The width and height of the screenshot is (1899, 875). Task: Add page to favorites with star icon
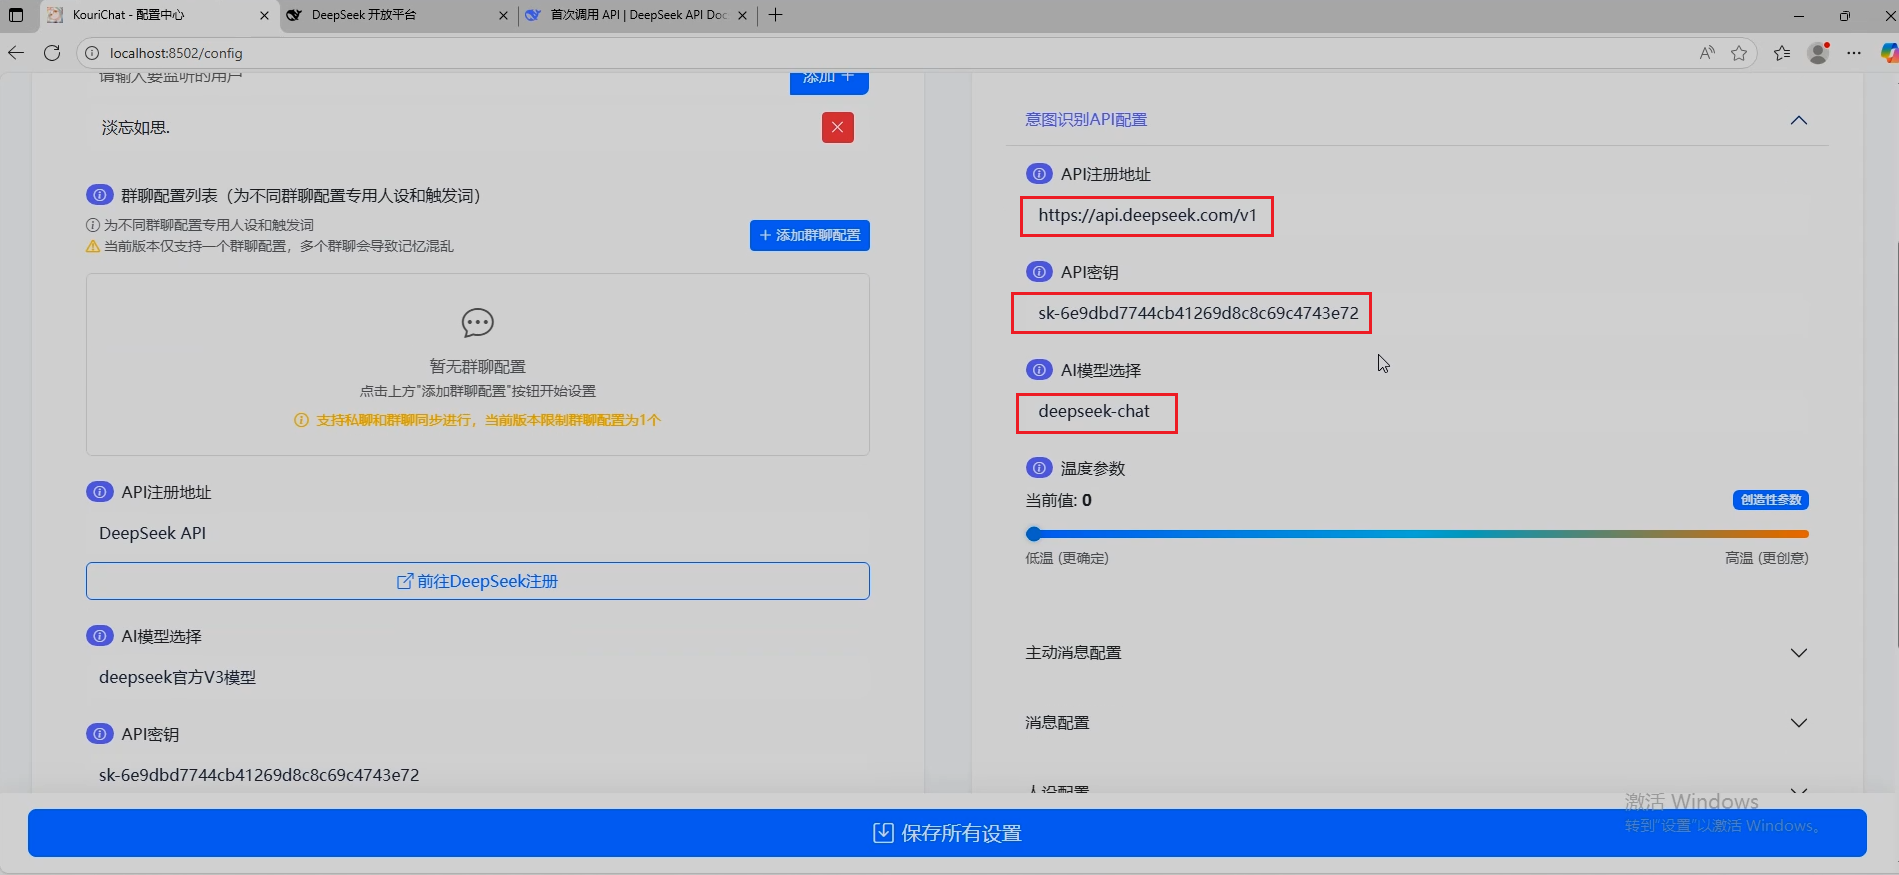tap(1739, 53)
